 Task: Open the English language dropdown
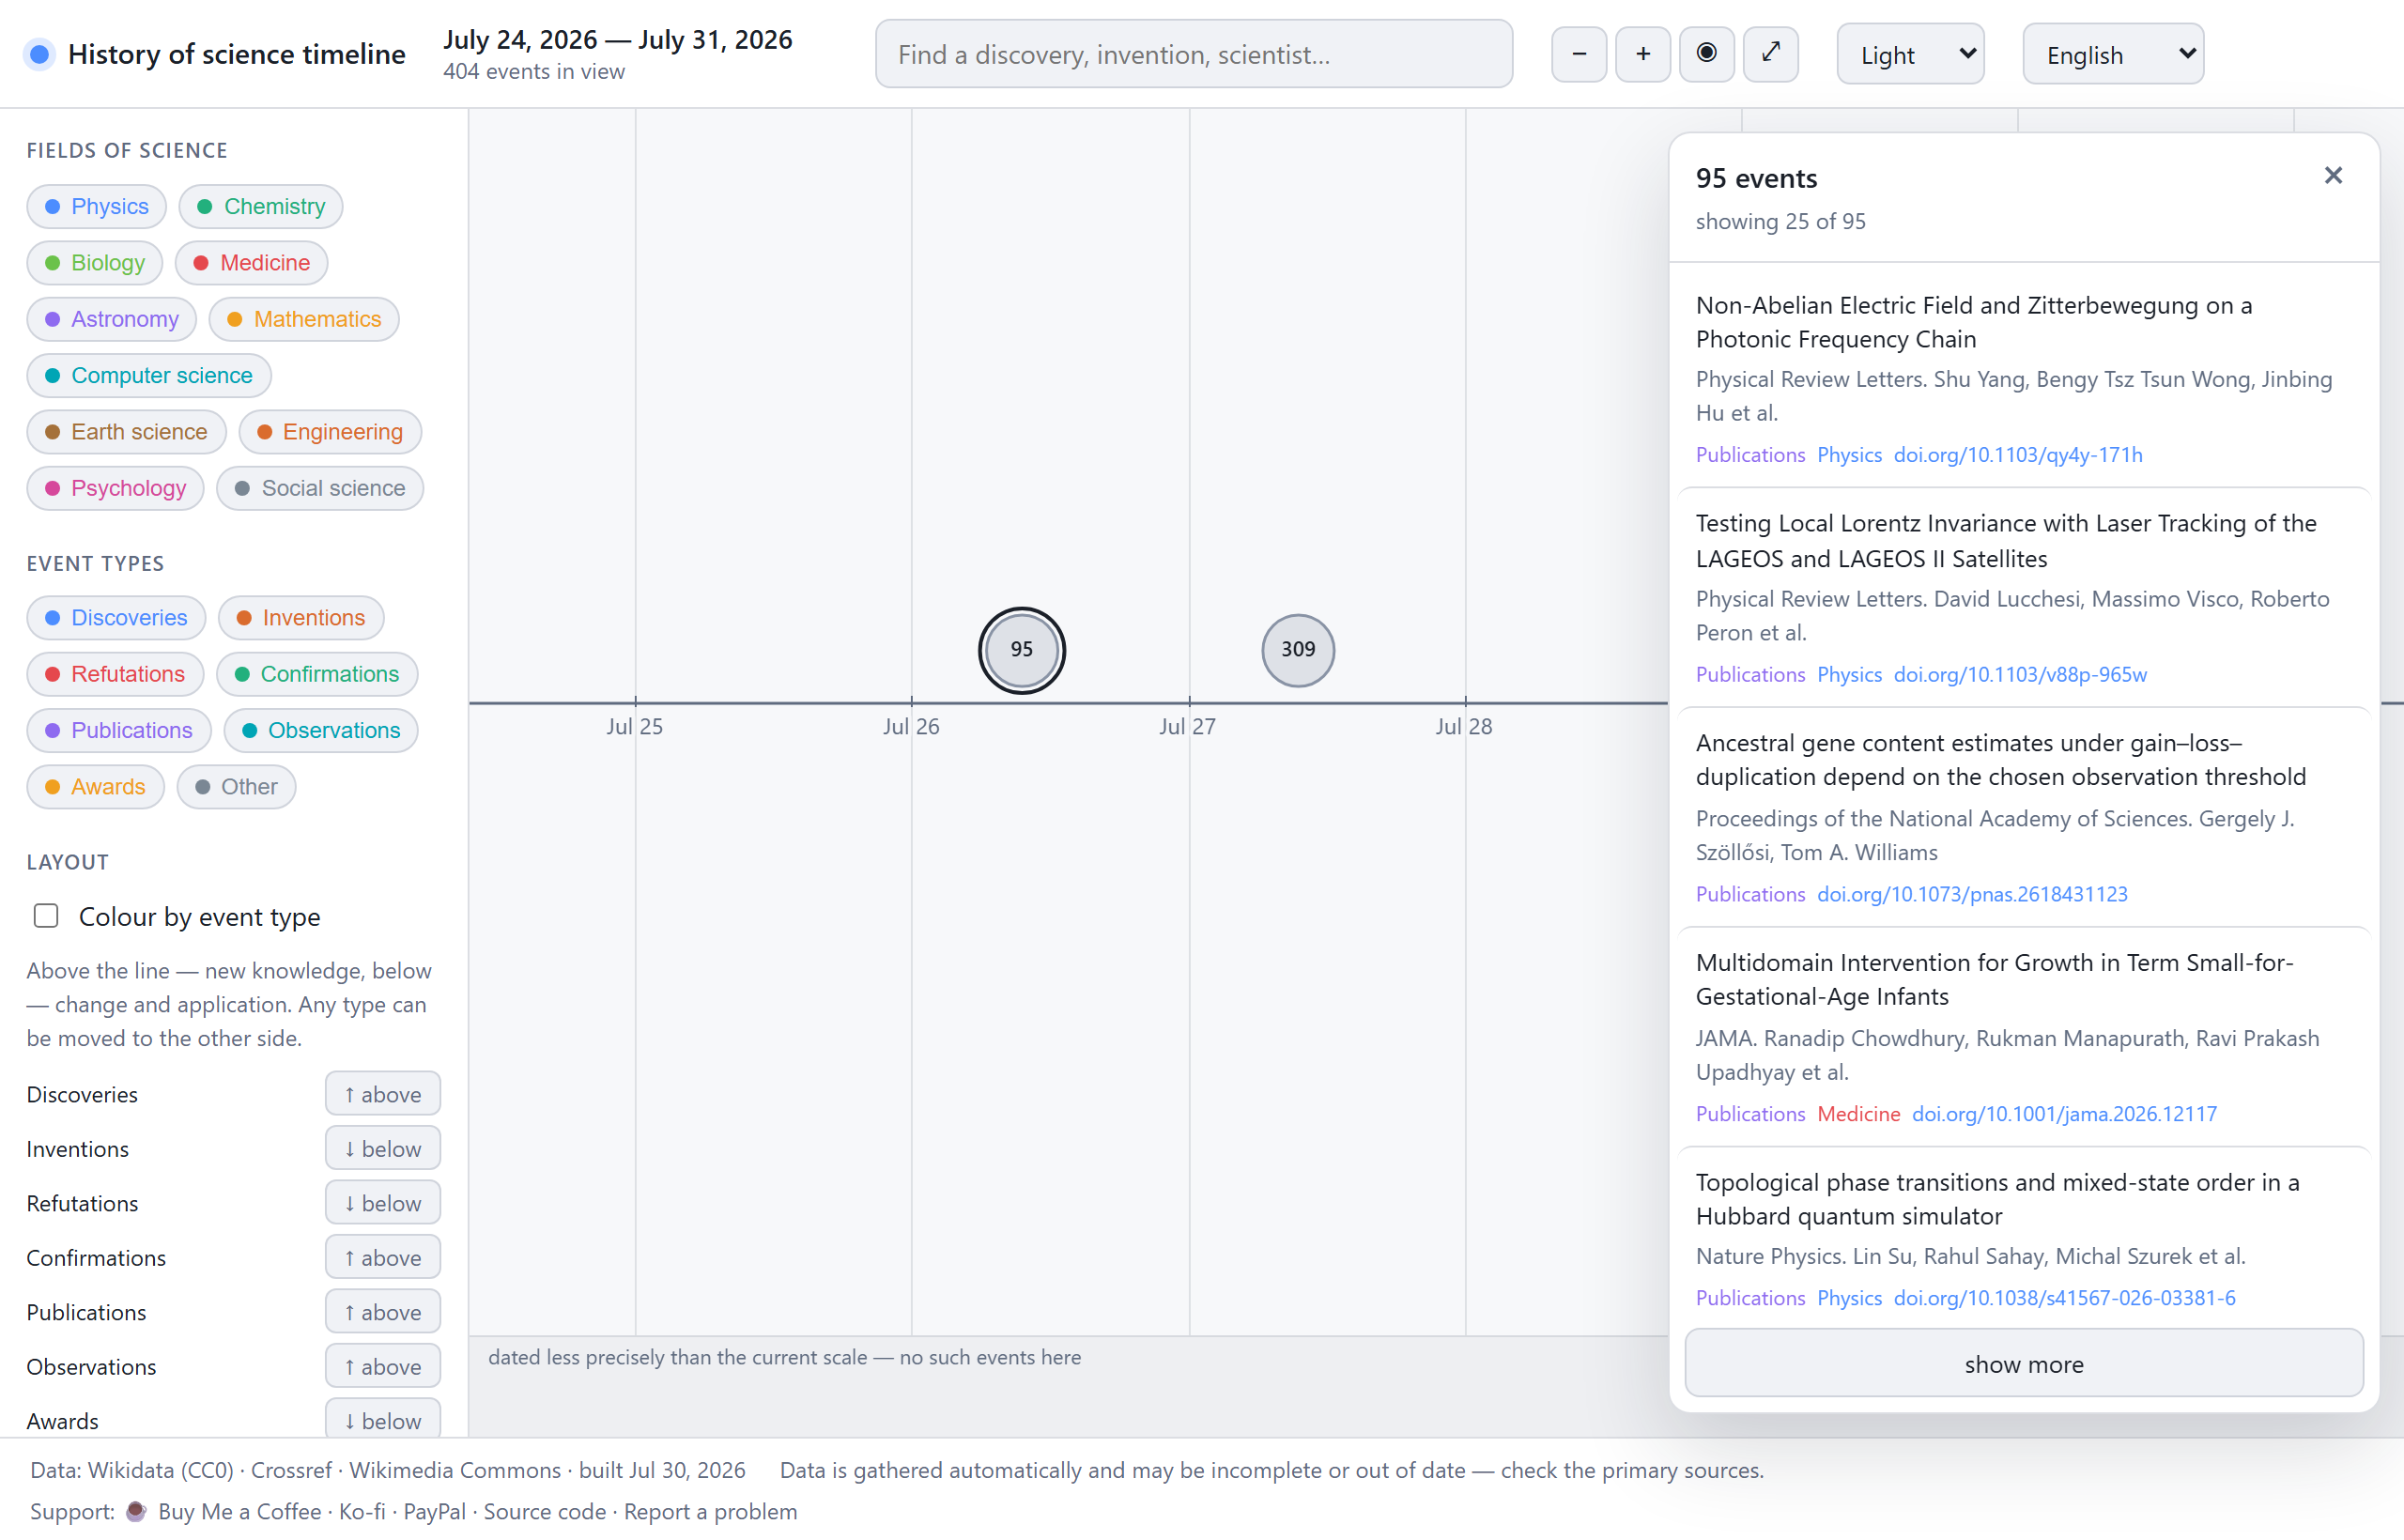point(2113,54)
